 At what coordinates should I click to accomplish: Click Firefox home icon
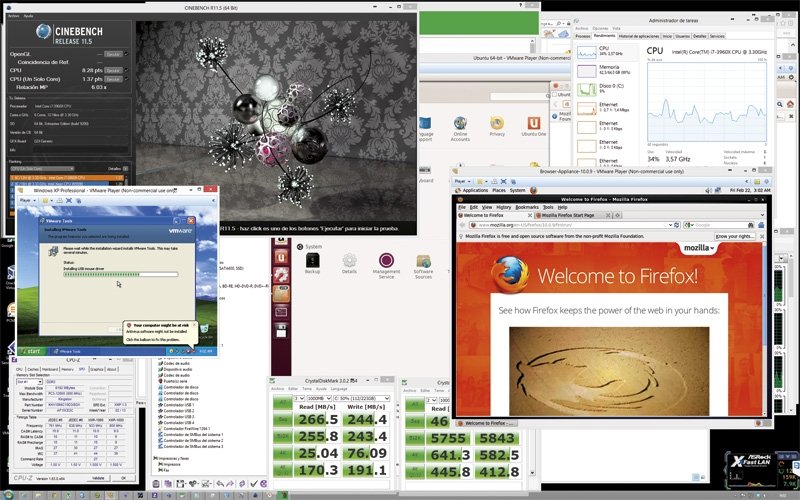coord(761,225)
